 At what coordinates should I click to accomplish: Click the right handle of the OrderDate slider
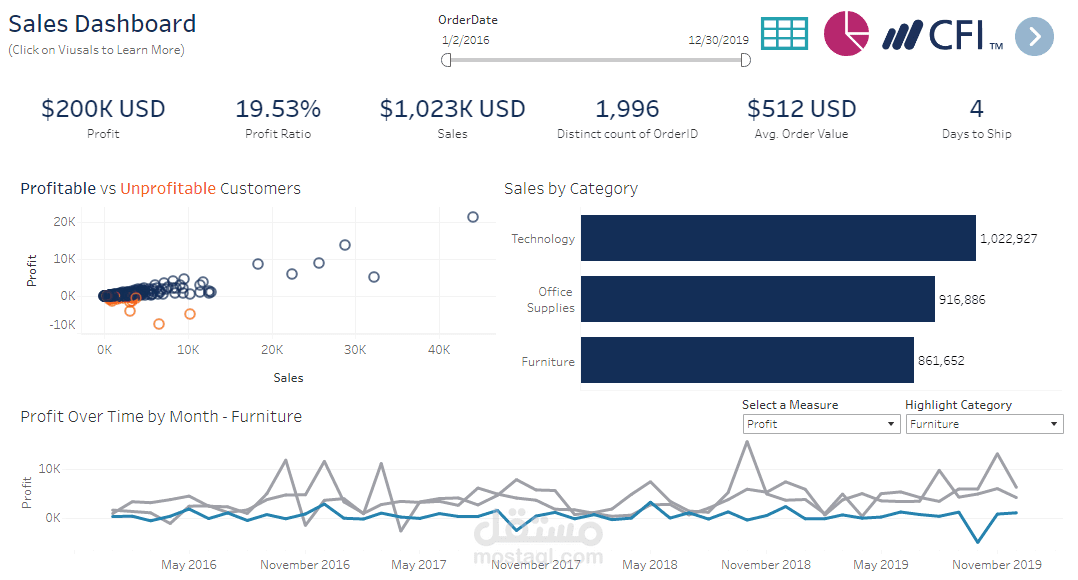[745, 60]
